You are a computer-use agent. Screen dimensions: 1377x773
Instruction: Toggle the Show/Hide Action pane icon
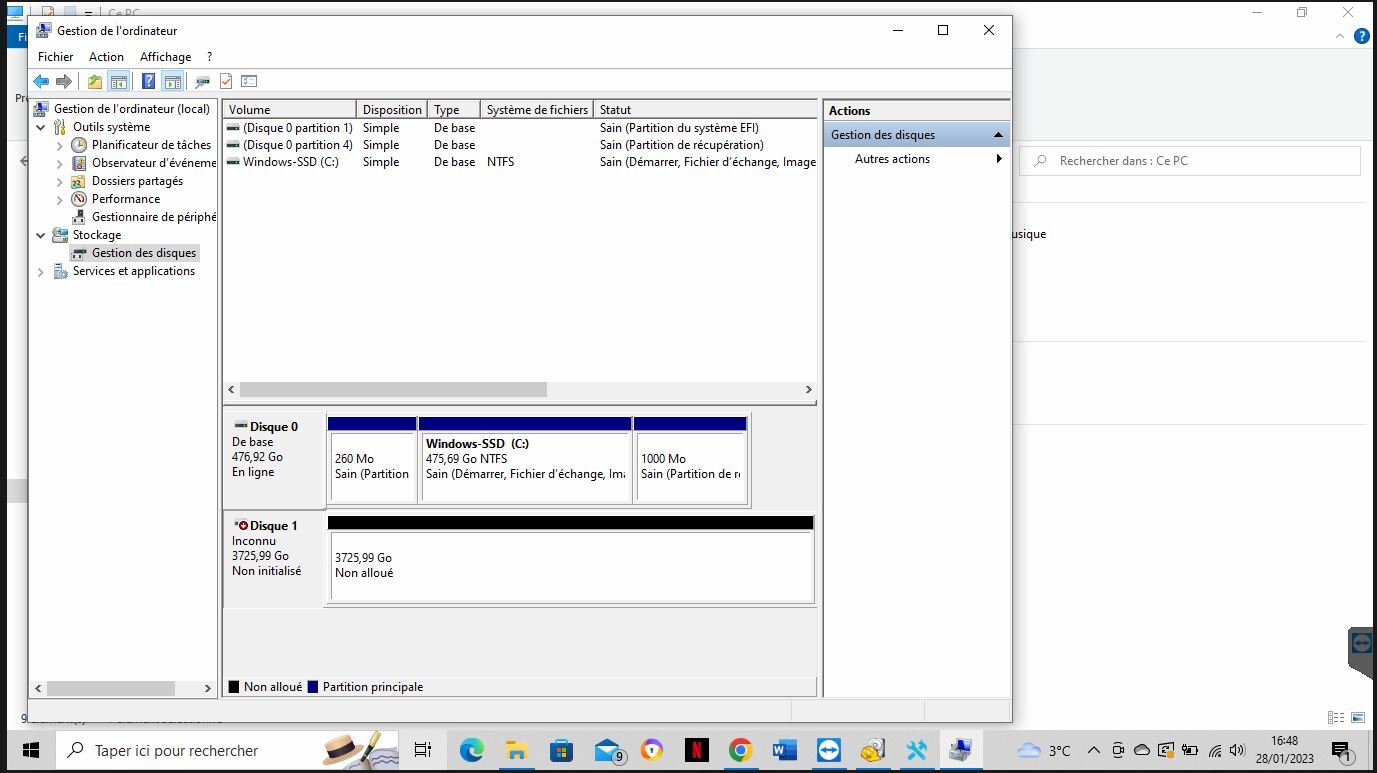click(x=172, y=81)
